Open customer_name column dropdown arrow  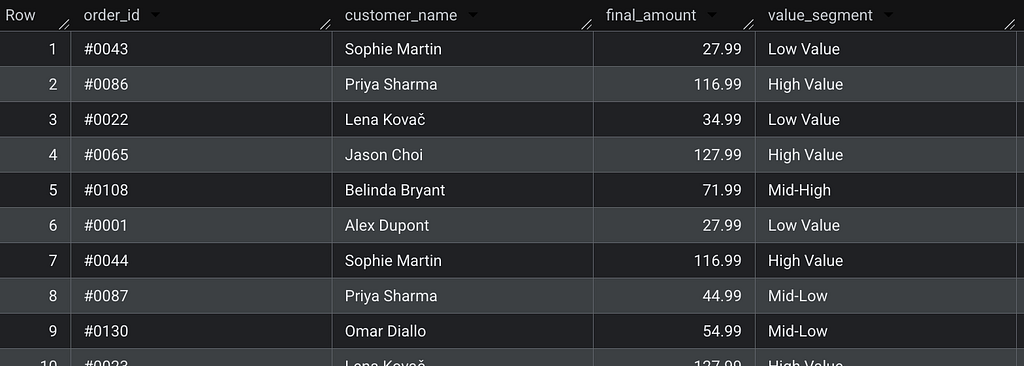coord(473,15)
